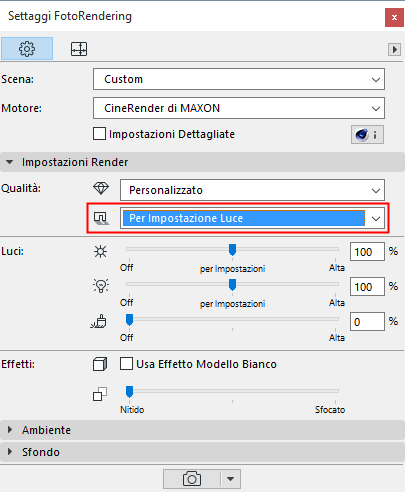The height and width of the screenshot is (492, 405).
Task: Open the render button arrow menu
Action: [x=230, y=479]
